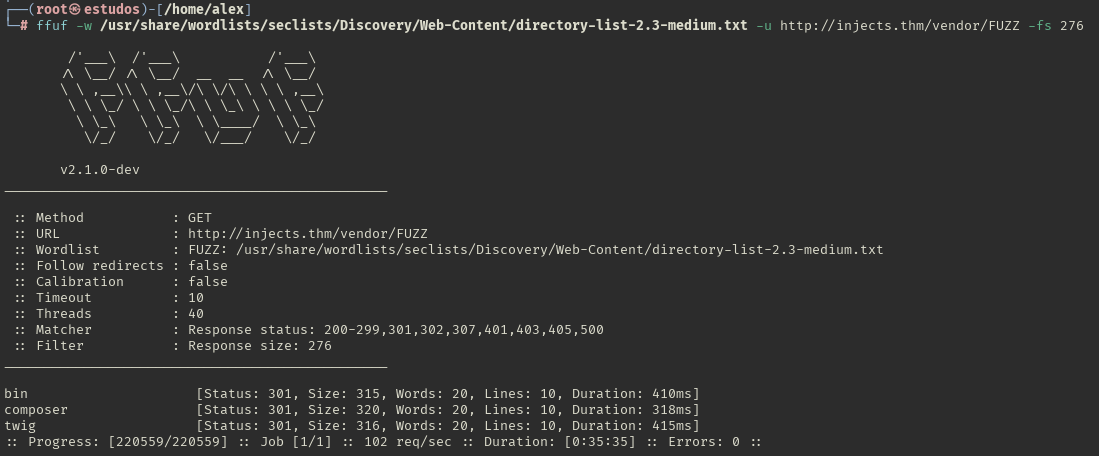Image resolution: width=1099 pixels, height=456 pixels.
Task: Click the wordlist path in the command
Action: (x=423, y=26)
